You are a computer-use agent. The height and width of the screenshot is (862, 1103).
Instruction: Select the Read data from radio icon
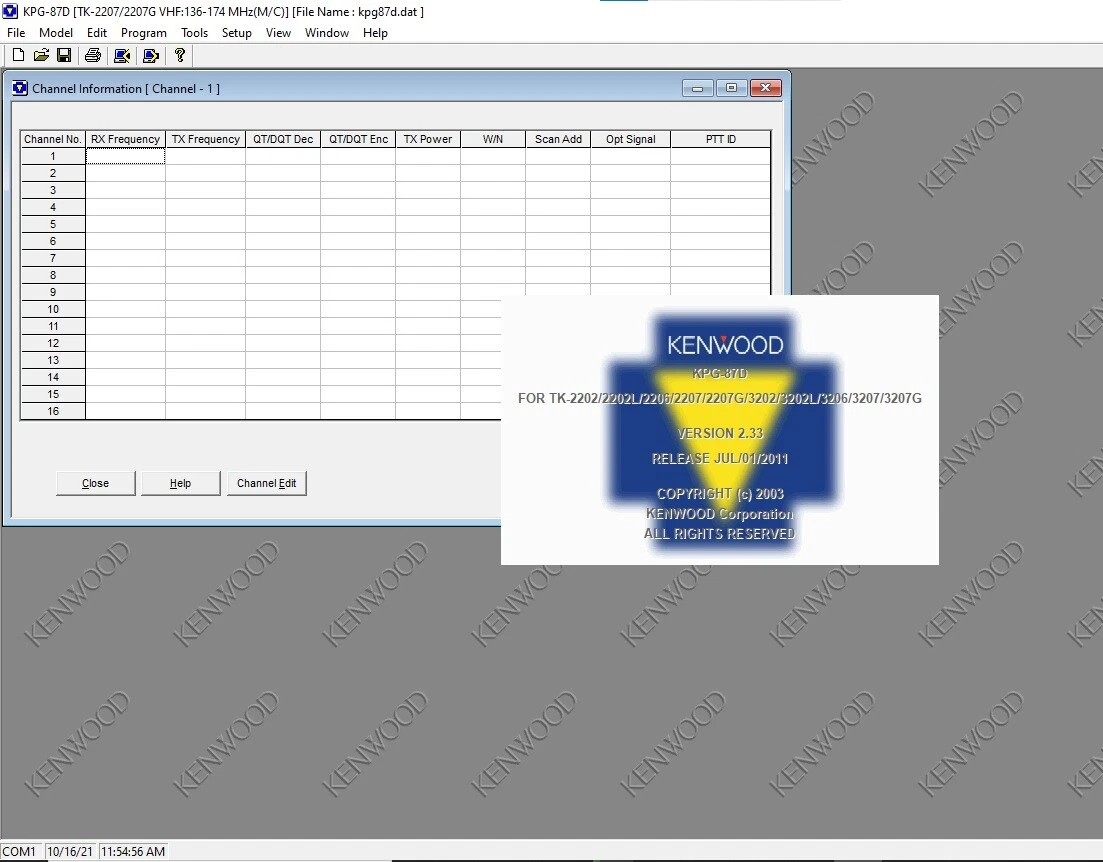(x=122, y=55)
